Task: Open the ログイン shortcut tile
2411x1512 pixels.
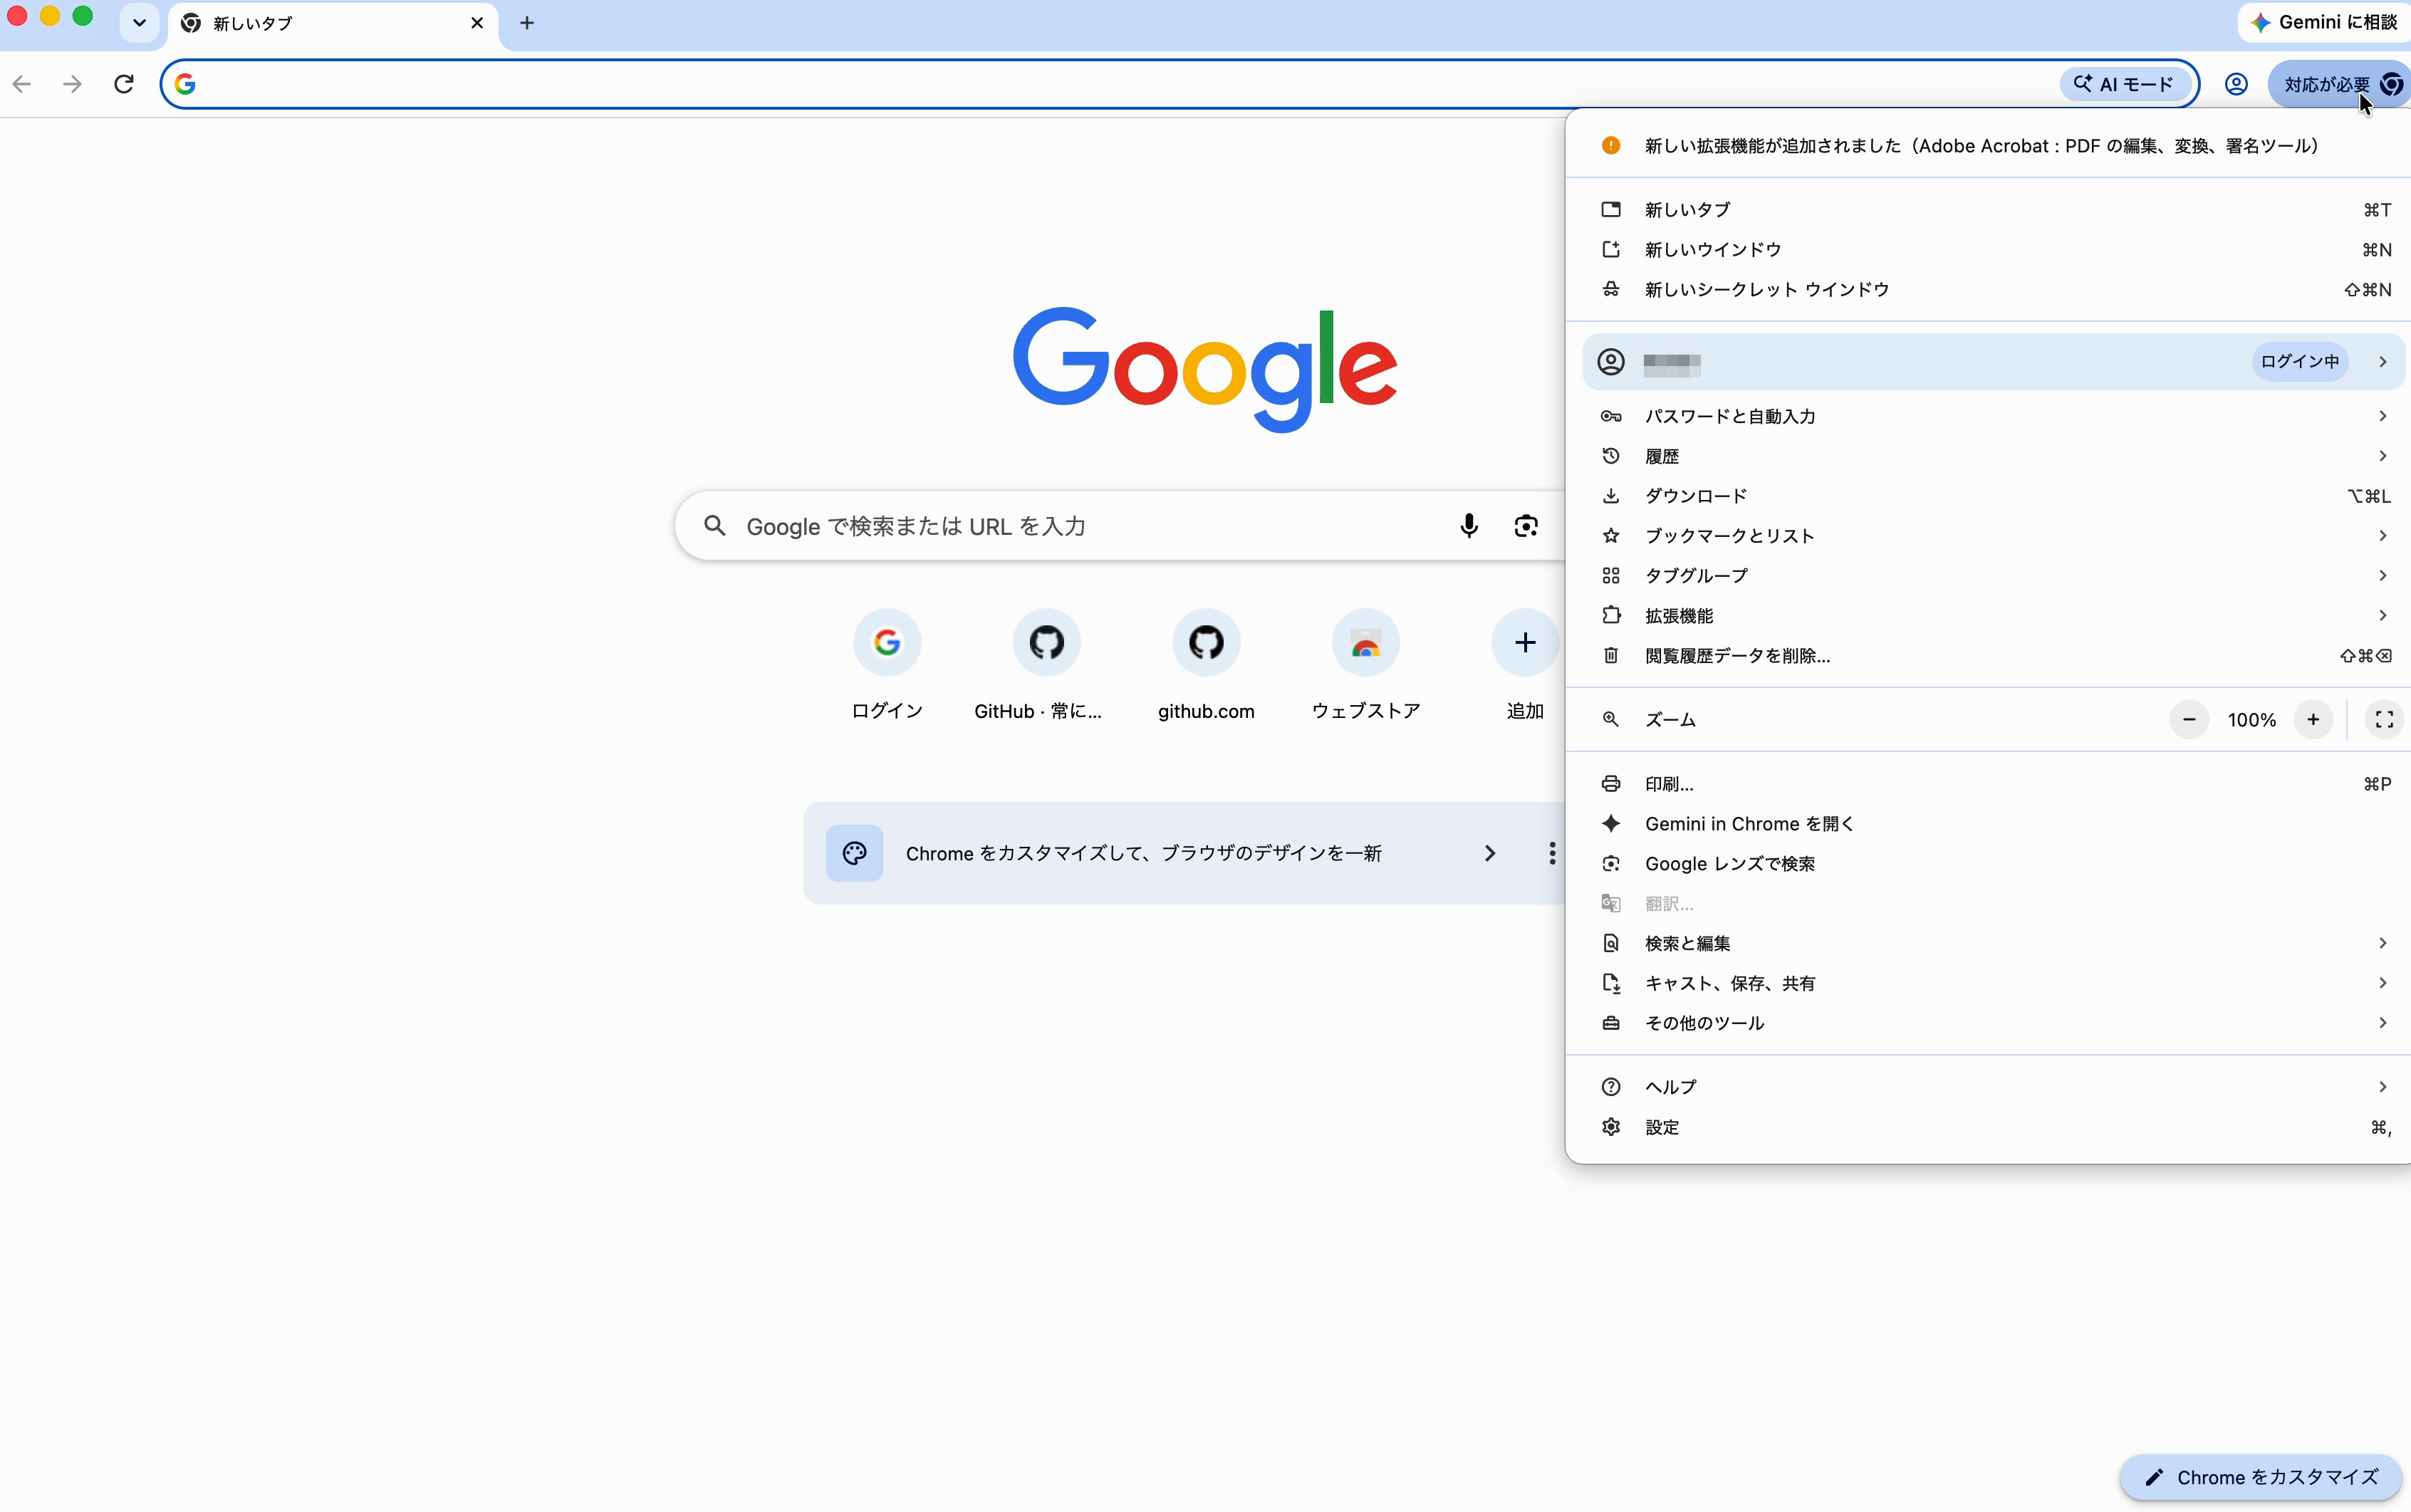Action: point(887,665)
